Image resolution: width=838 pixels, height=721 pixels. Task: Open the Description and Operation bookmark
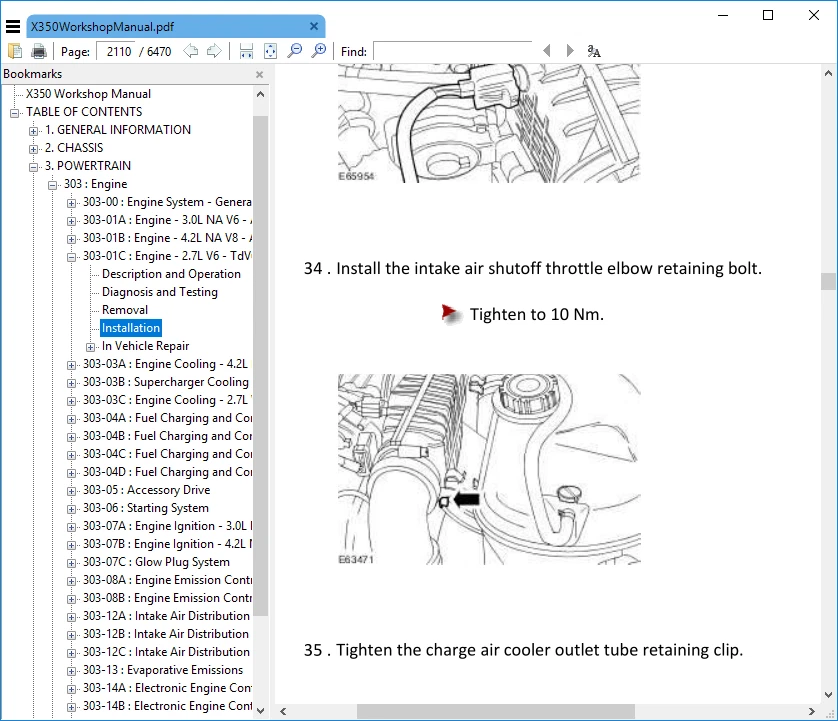(169, 273)
